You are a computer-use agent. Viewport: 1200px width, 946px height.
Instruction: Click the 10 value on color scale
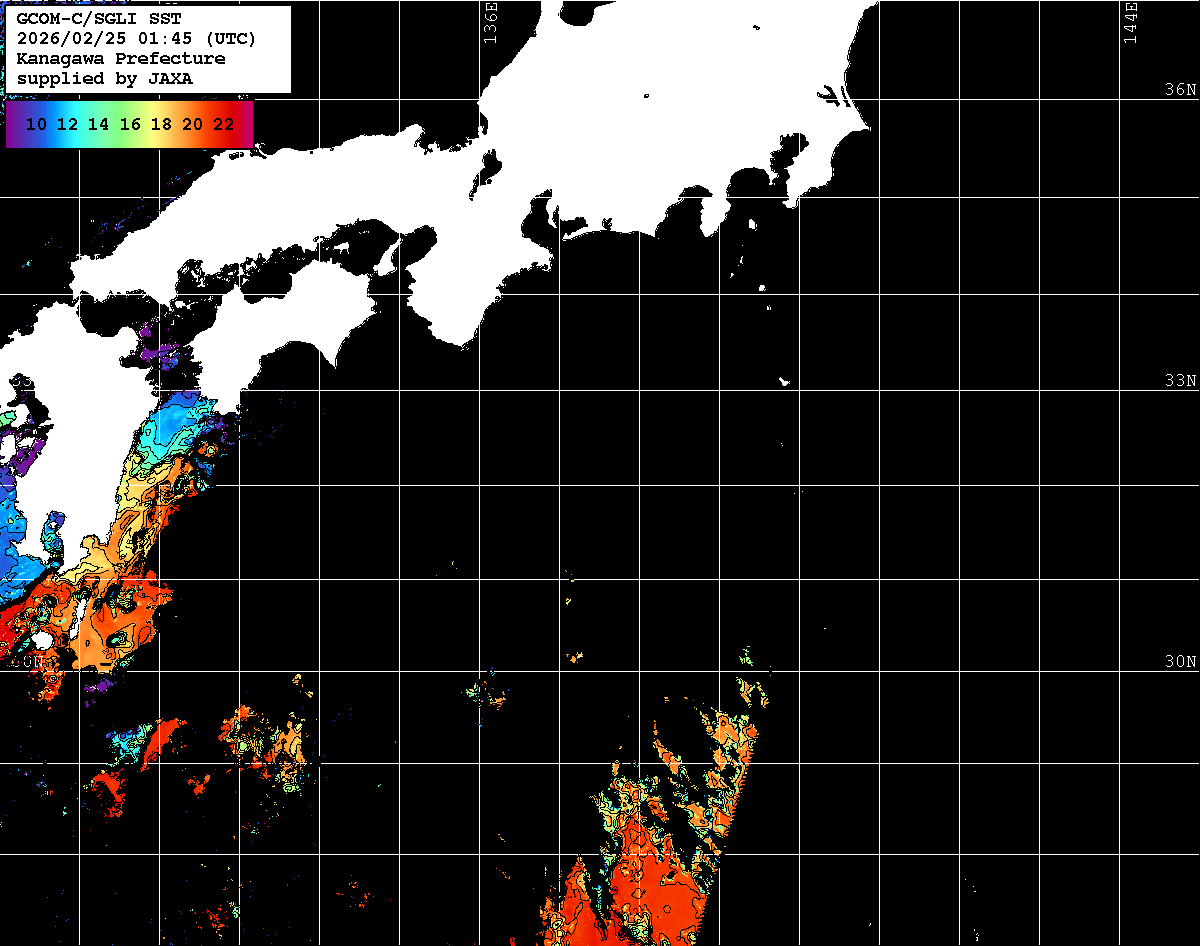36,124
